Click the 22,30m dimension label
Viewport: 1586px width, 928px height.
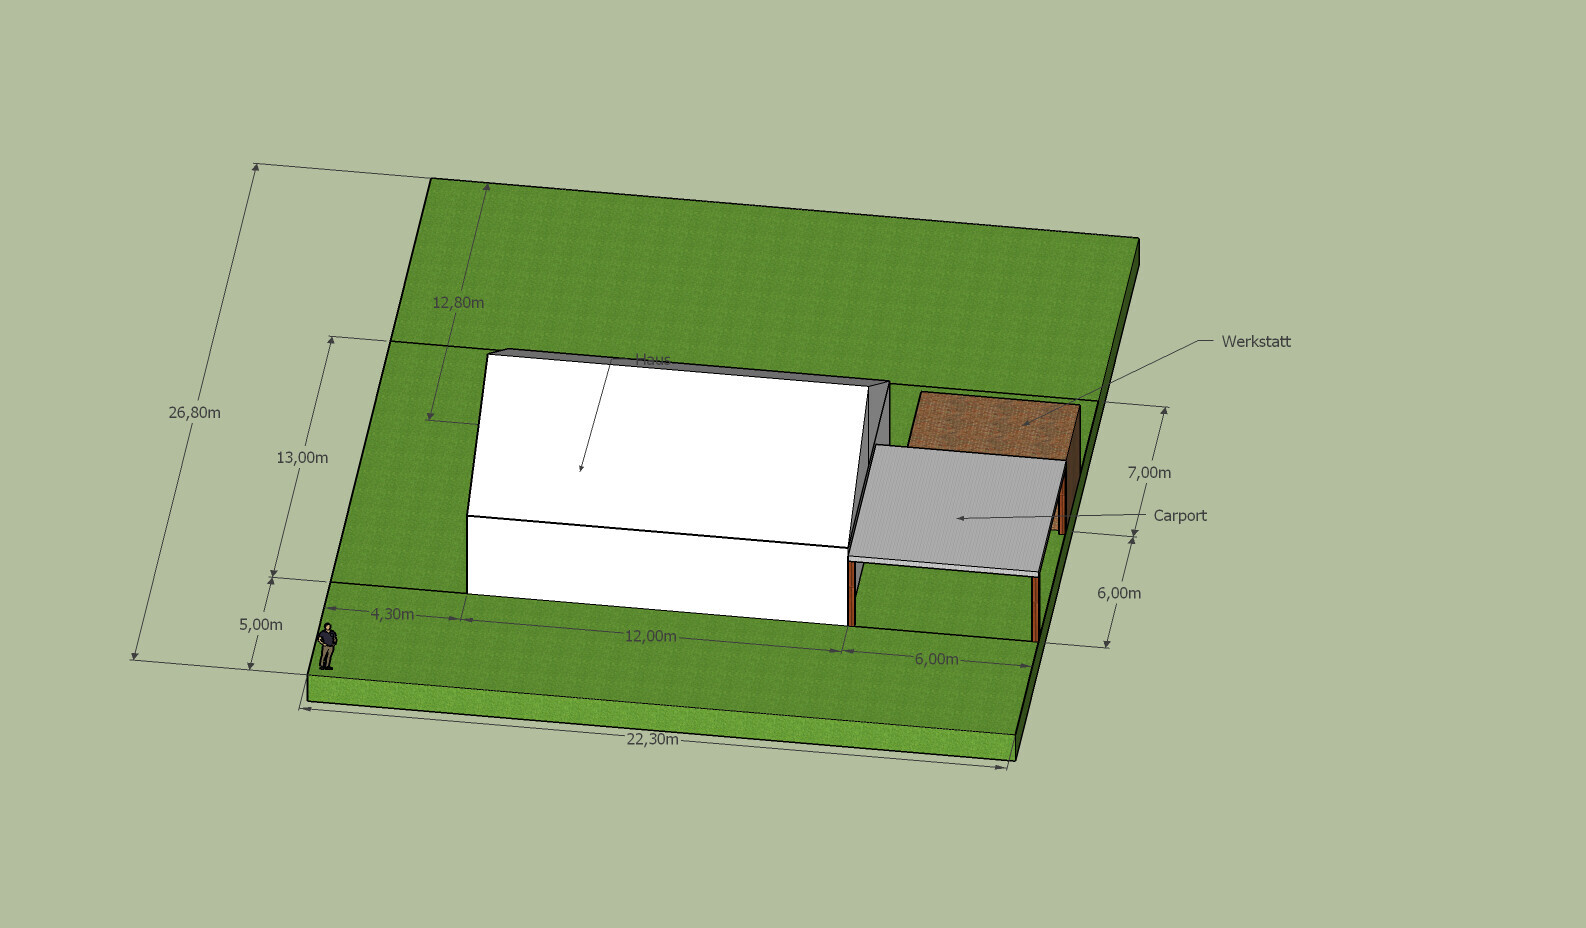pyautogui.click(x=652, y=740)
